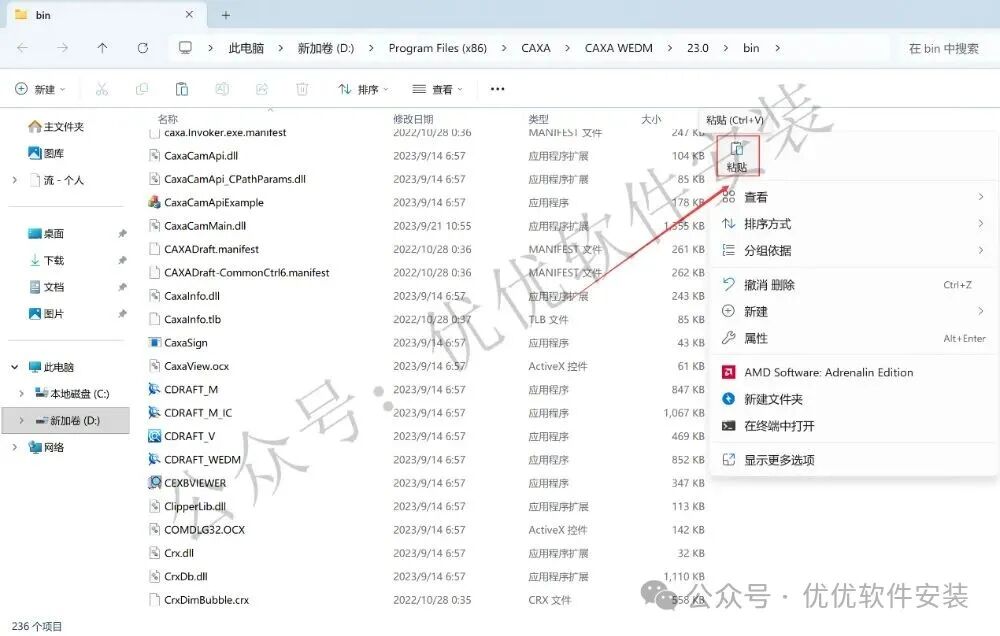Expand the 本地磁盘 (C:) tree node

21,394
